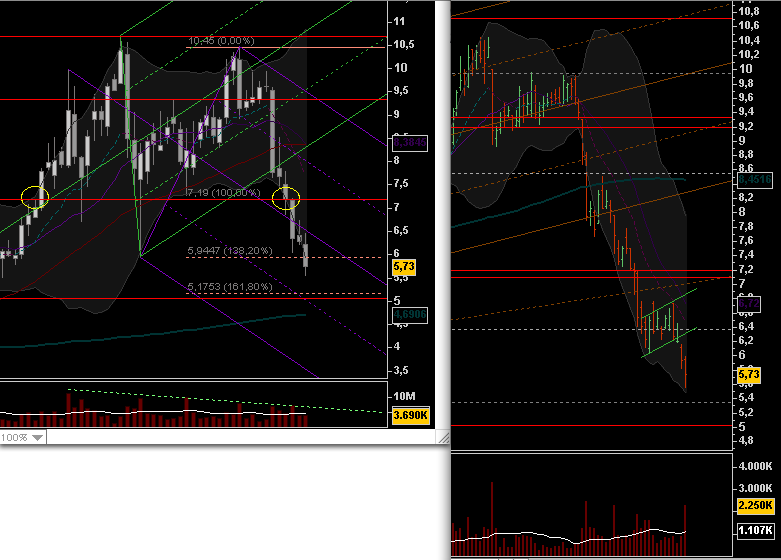Screen dimensions: 781x560
Task: Click the 3,5 price axis label, left chart
Action: (401, 370)
